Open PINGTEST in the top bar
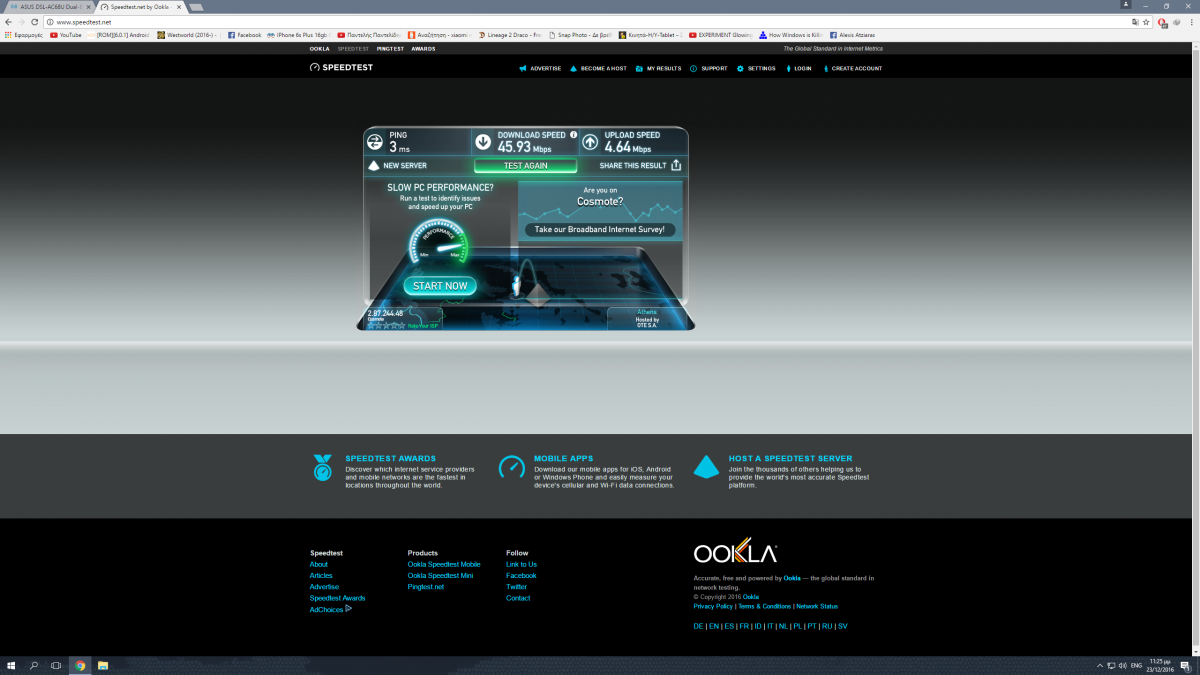The image size is (1200, 675). pos(391,48)
